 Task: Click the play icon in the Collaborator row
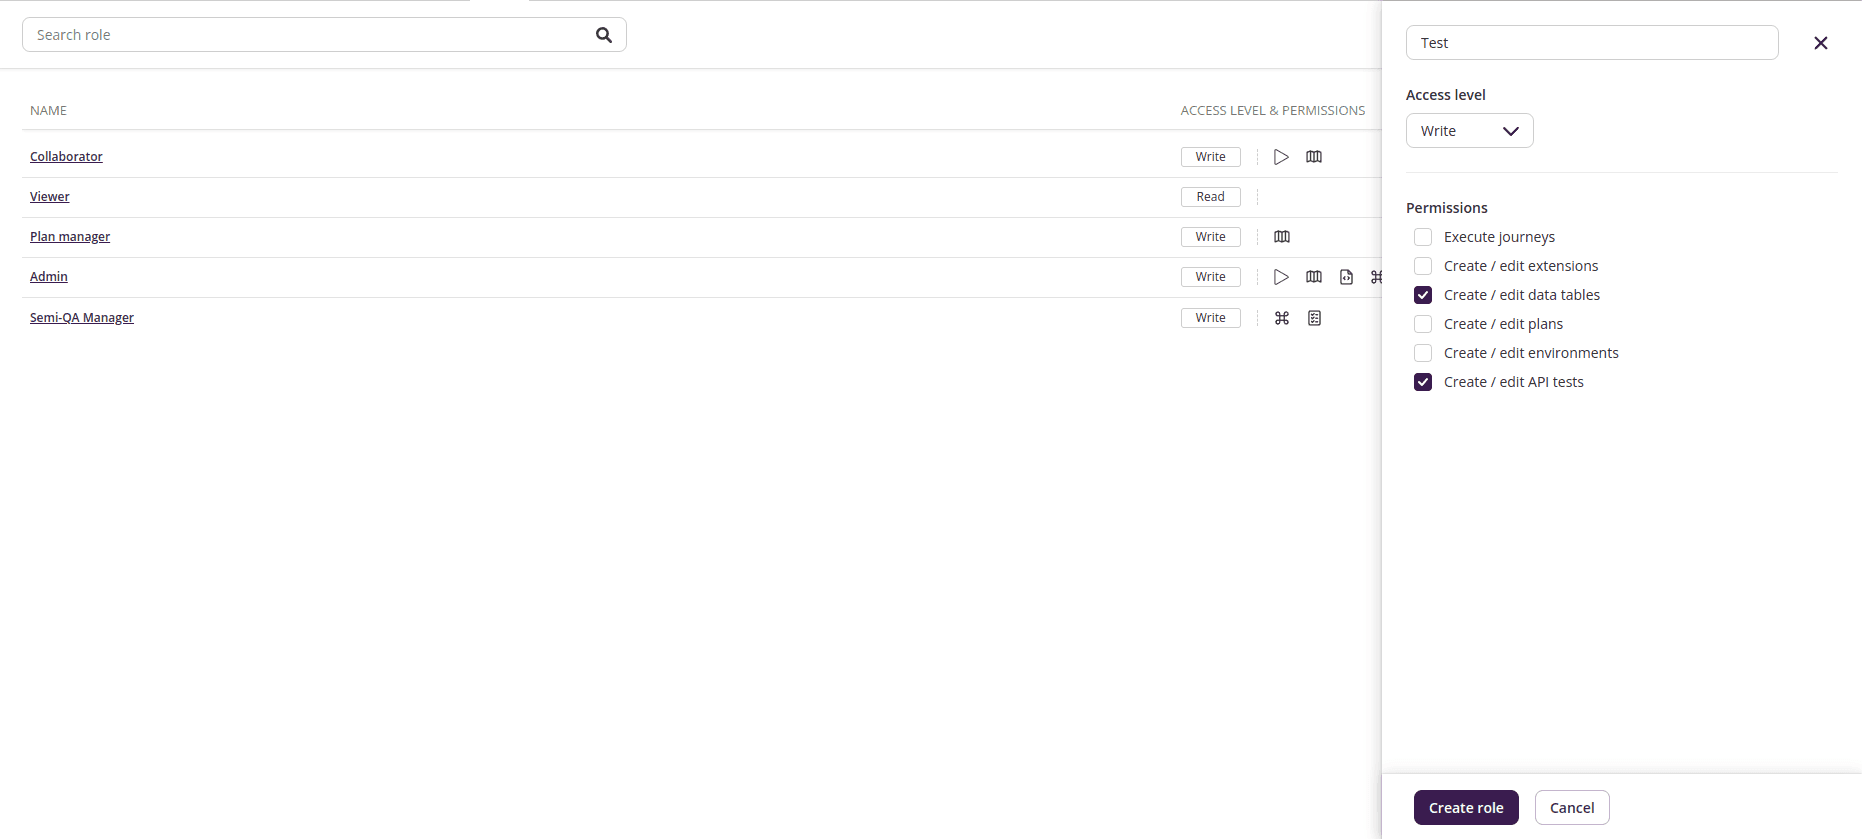(1281, 157)
